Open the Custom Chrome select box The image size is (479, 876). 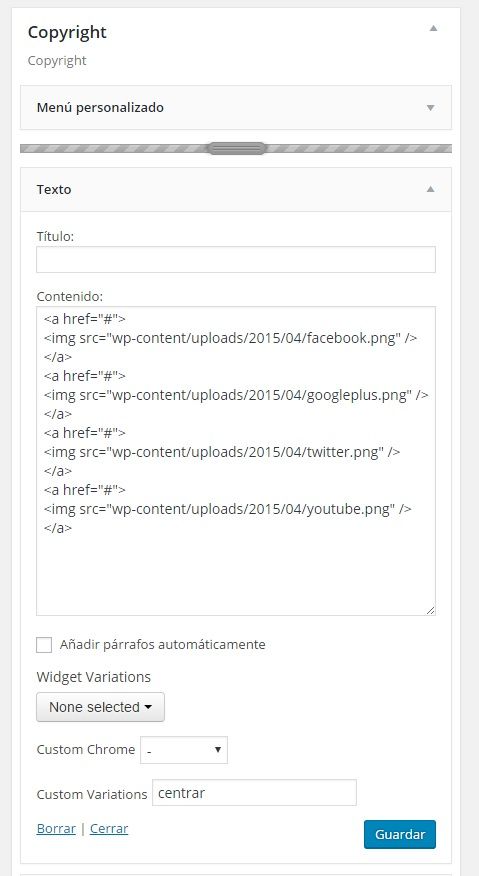[x=184, y=750]
